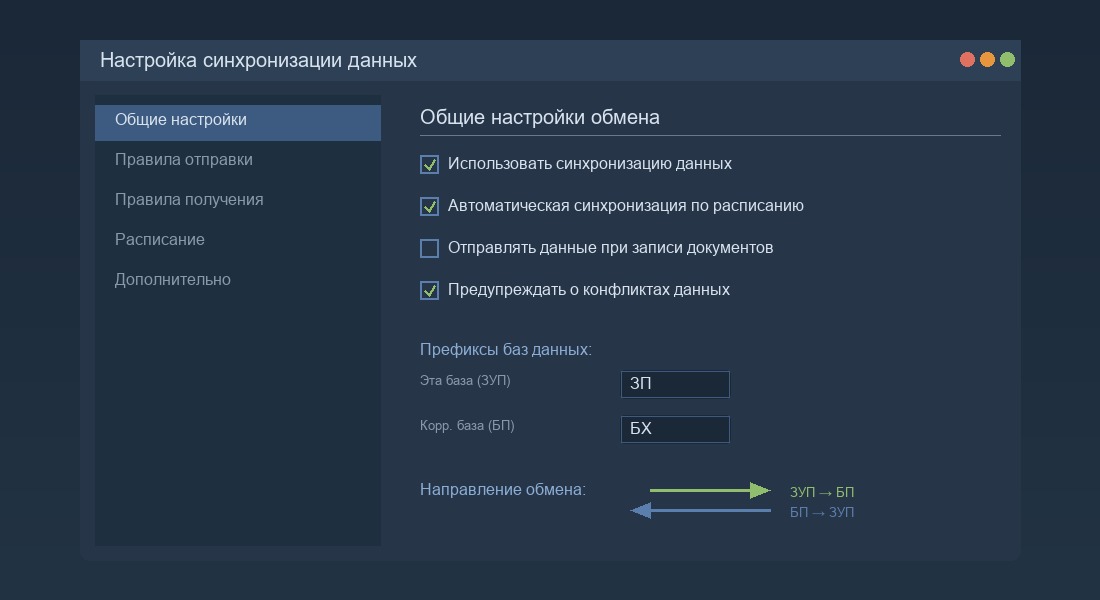
Task: Click the "БП → ЗУП" direction label
Action: 820,511
